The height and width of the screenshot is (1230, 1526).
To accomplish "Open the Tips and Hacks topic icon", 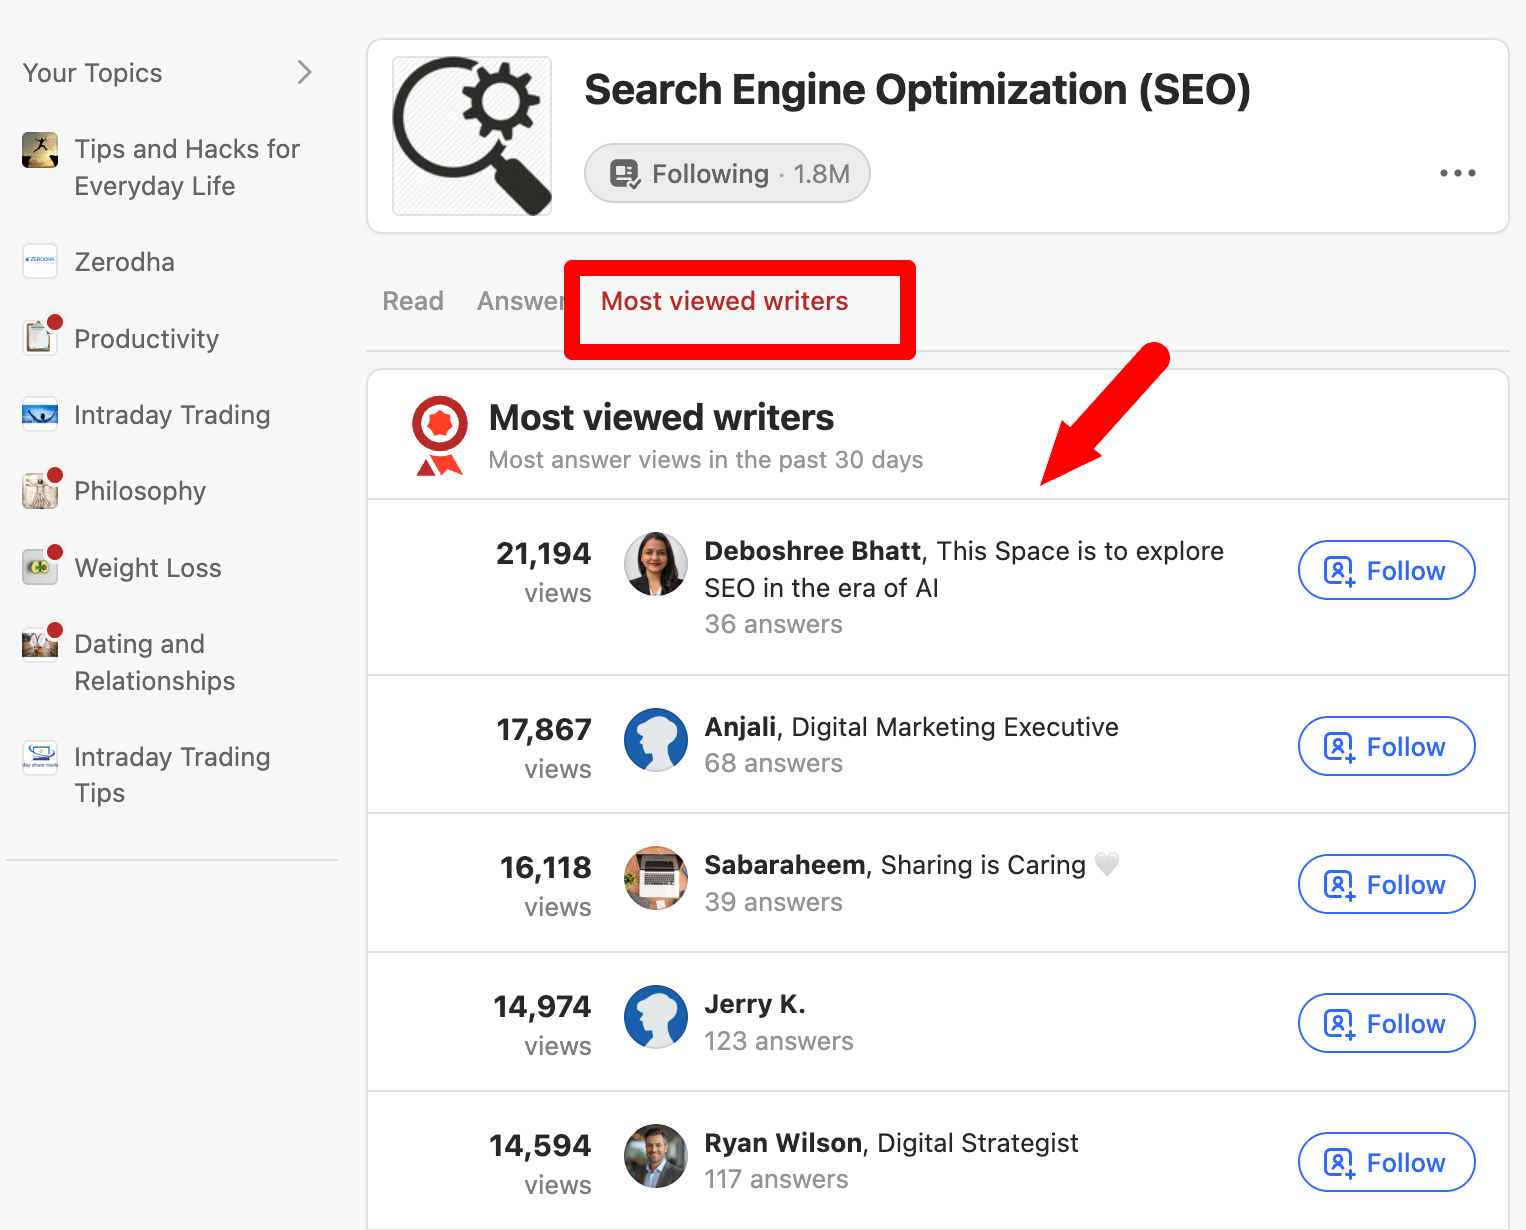I will tap(40, 150).
